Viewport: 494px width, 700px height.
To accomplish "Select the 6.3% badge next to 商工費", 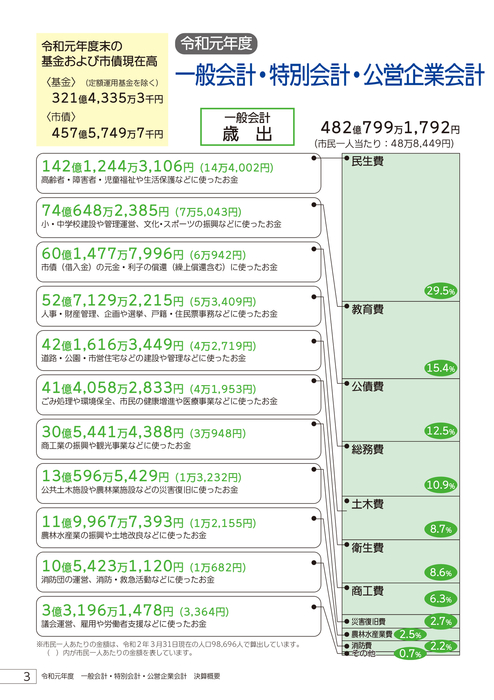I will 440,599.
